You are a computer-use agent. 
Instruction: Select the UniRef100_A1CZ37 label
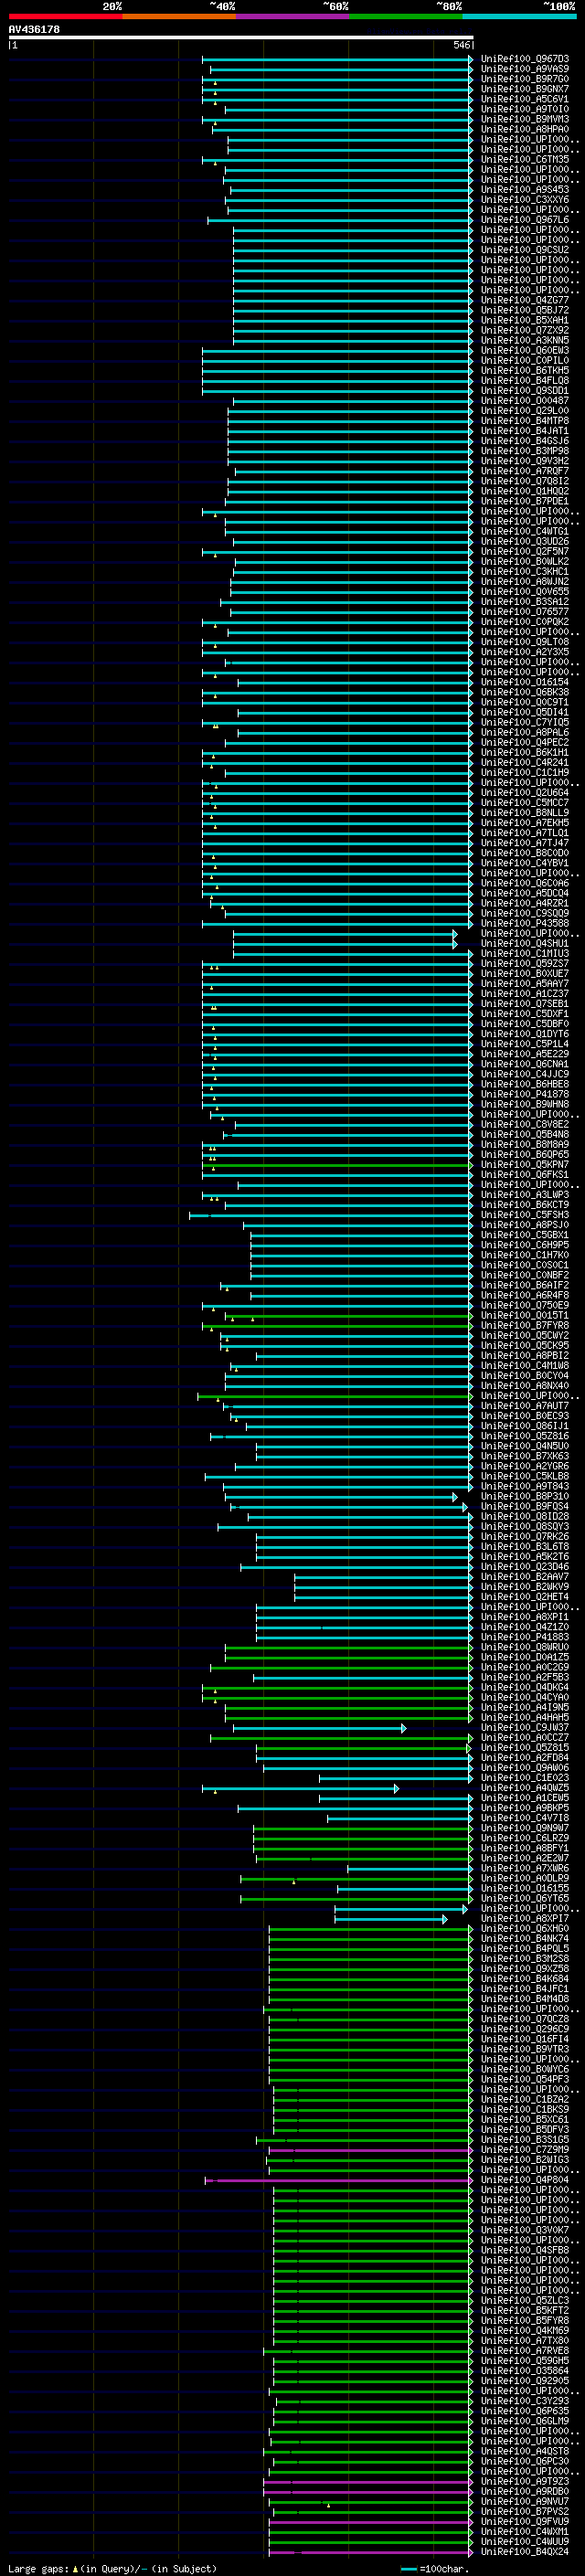point(525,993)
